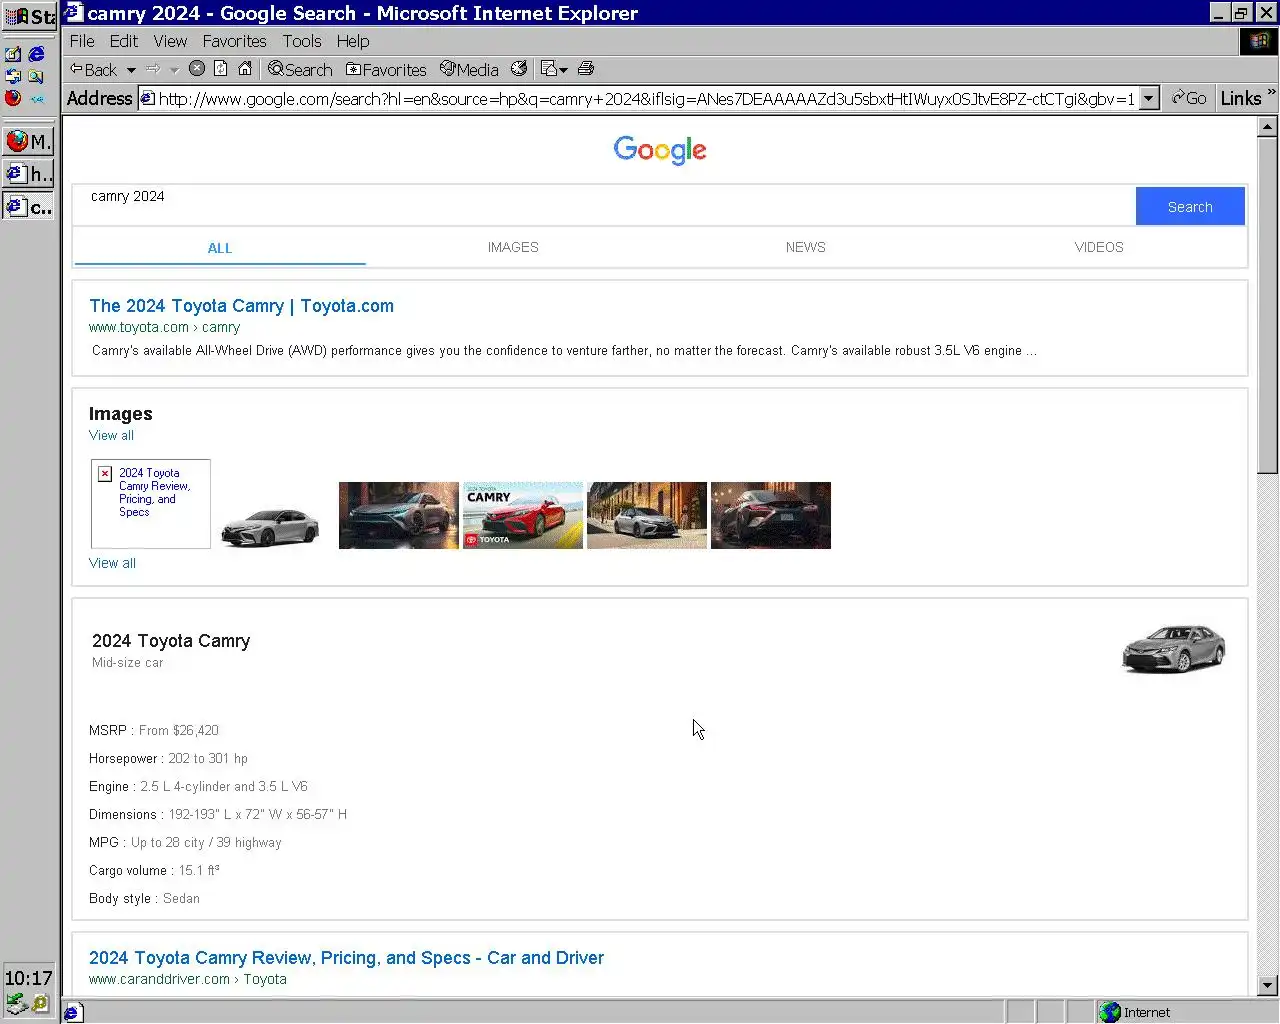Open the Help menu
The height and width of the screenshot is (1024, 1280).
(353, 41)
